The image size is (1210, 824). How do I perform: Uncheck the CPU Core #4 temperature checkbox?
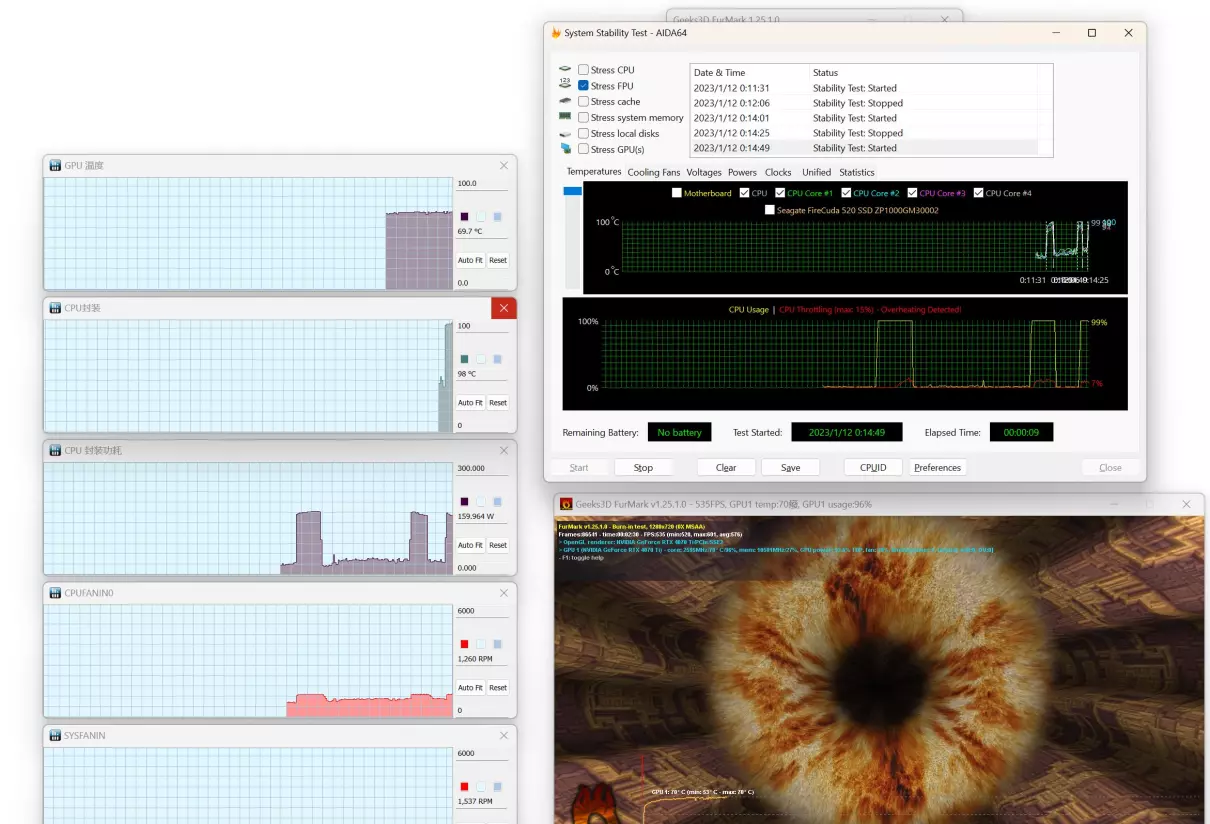(979, 193)
